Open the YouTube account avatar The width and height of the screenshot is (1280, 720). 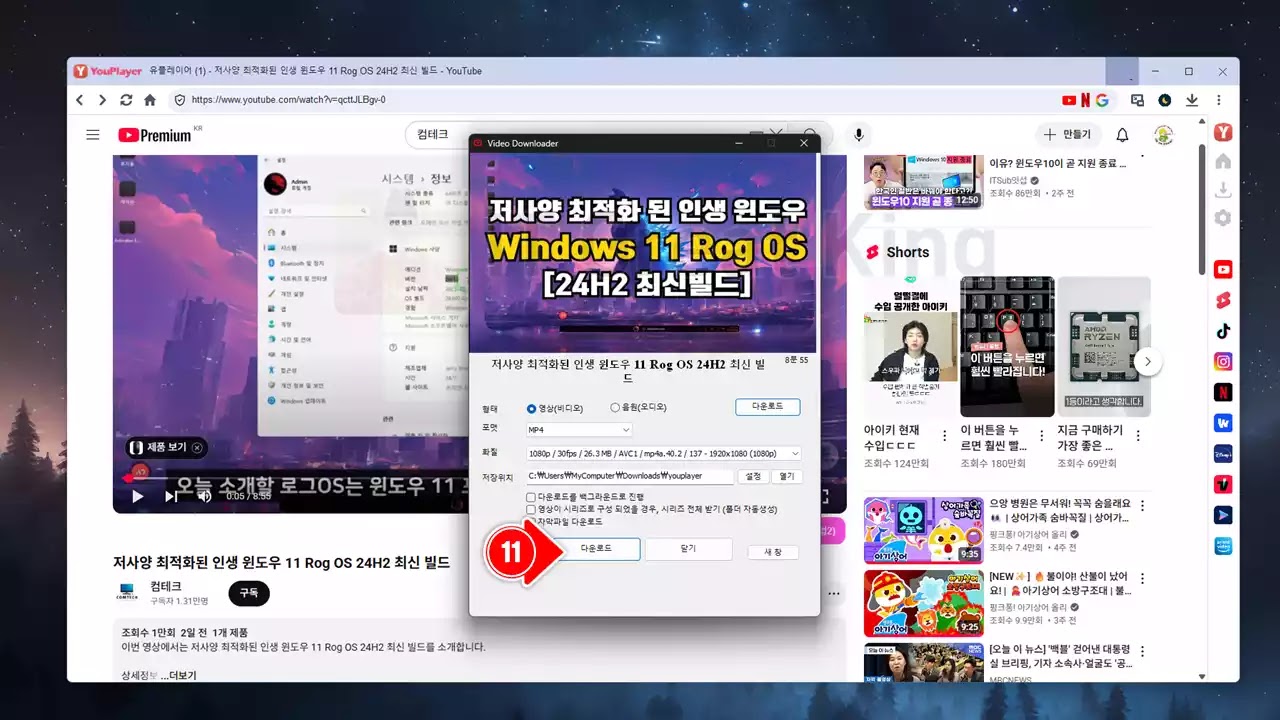(x=1163, y=135)
